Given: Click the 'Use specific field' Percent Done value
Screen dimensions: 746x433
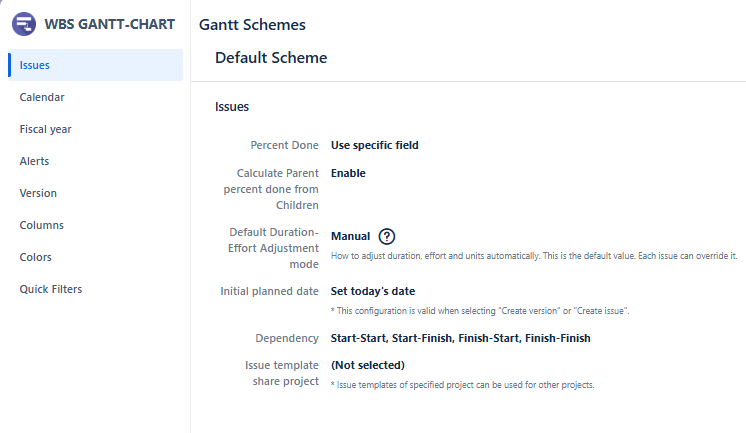Looking at the screenshot, I should point(374,145).
